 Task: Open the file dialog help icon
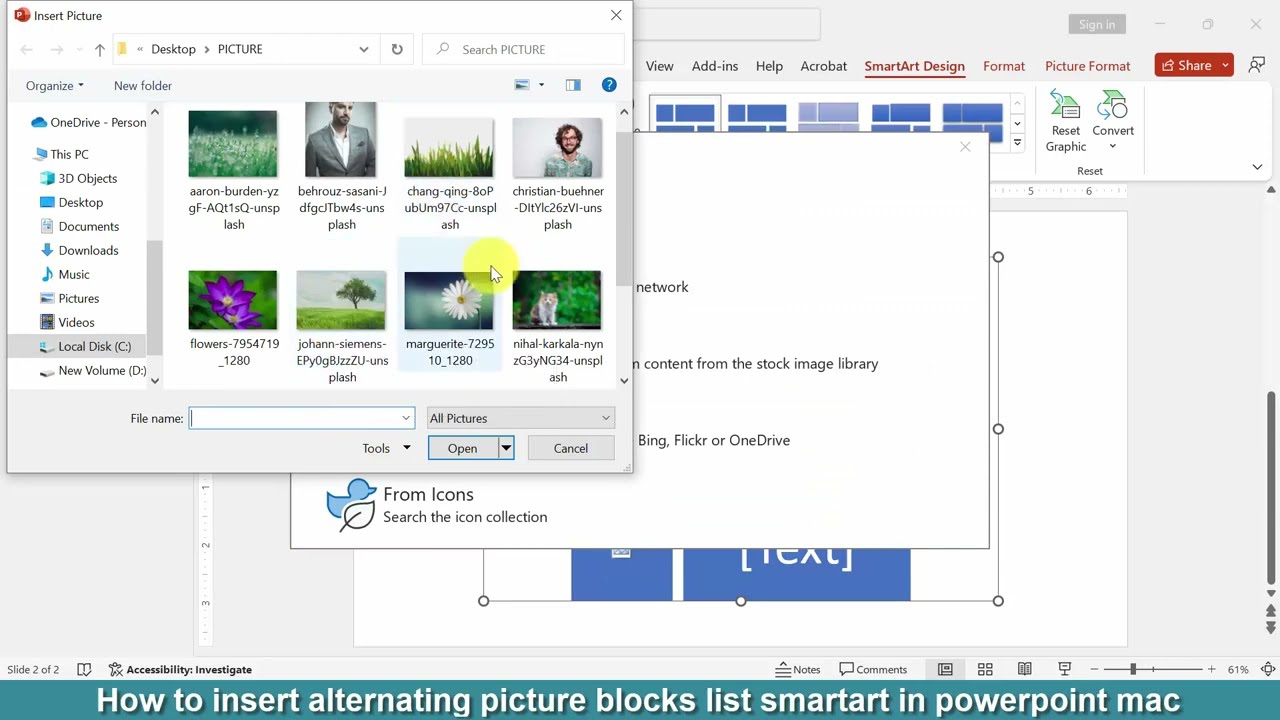[609, 85]
